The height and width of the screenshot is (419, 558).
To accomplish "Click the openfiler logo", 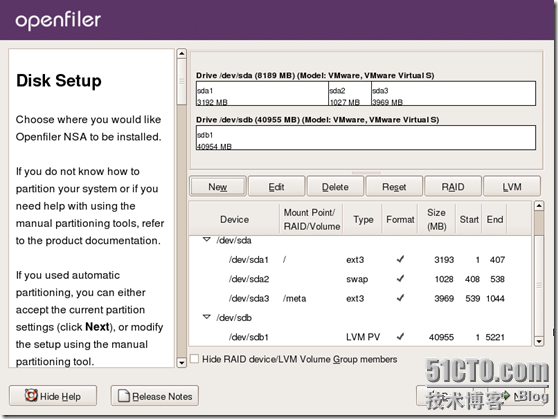I will (58, 20).
